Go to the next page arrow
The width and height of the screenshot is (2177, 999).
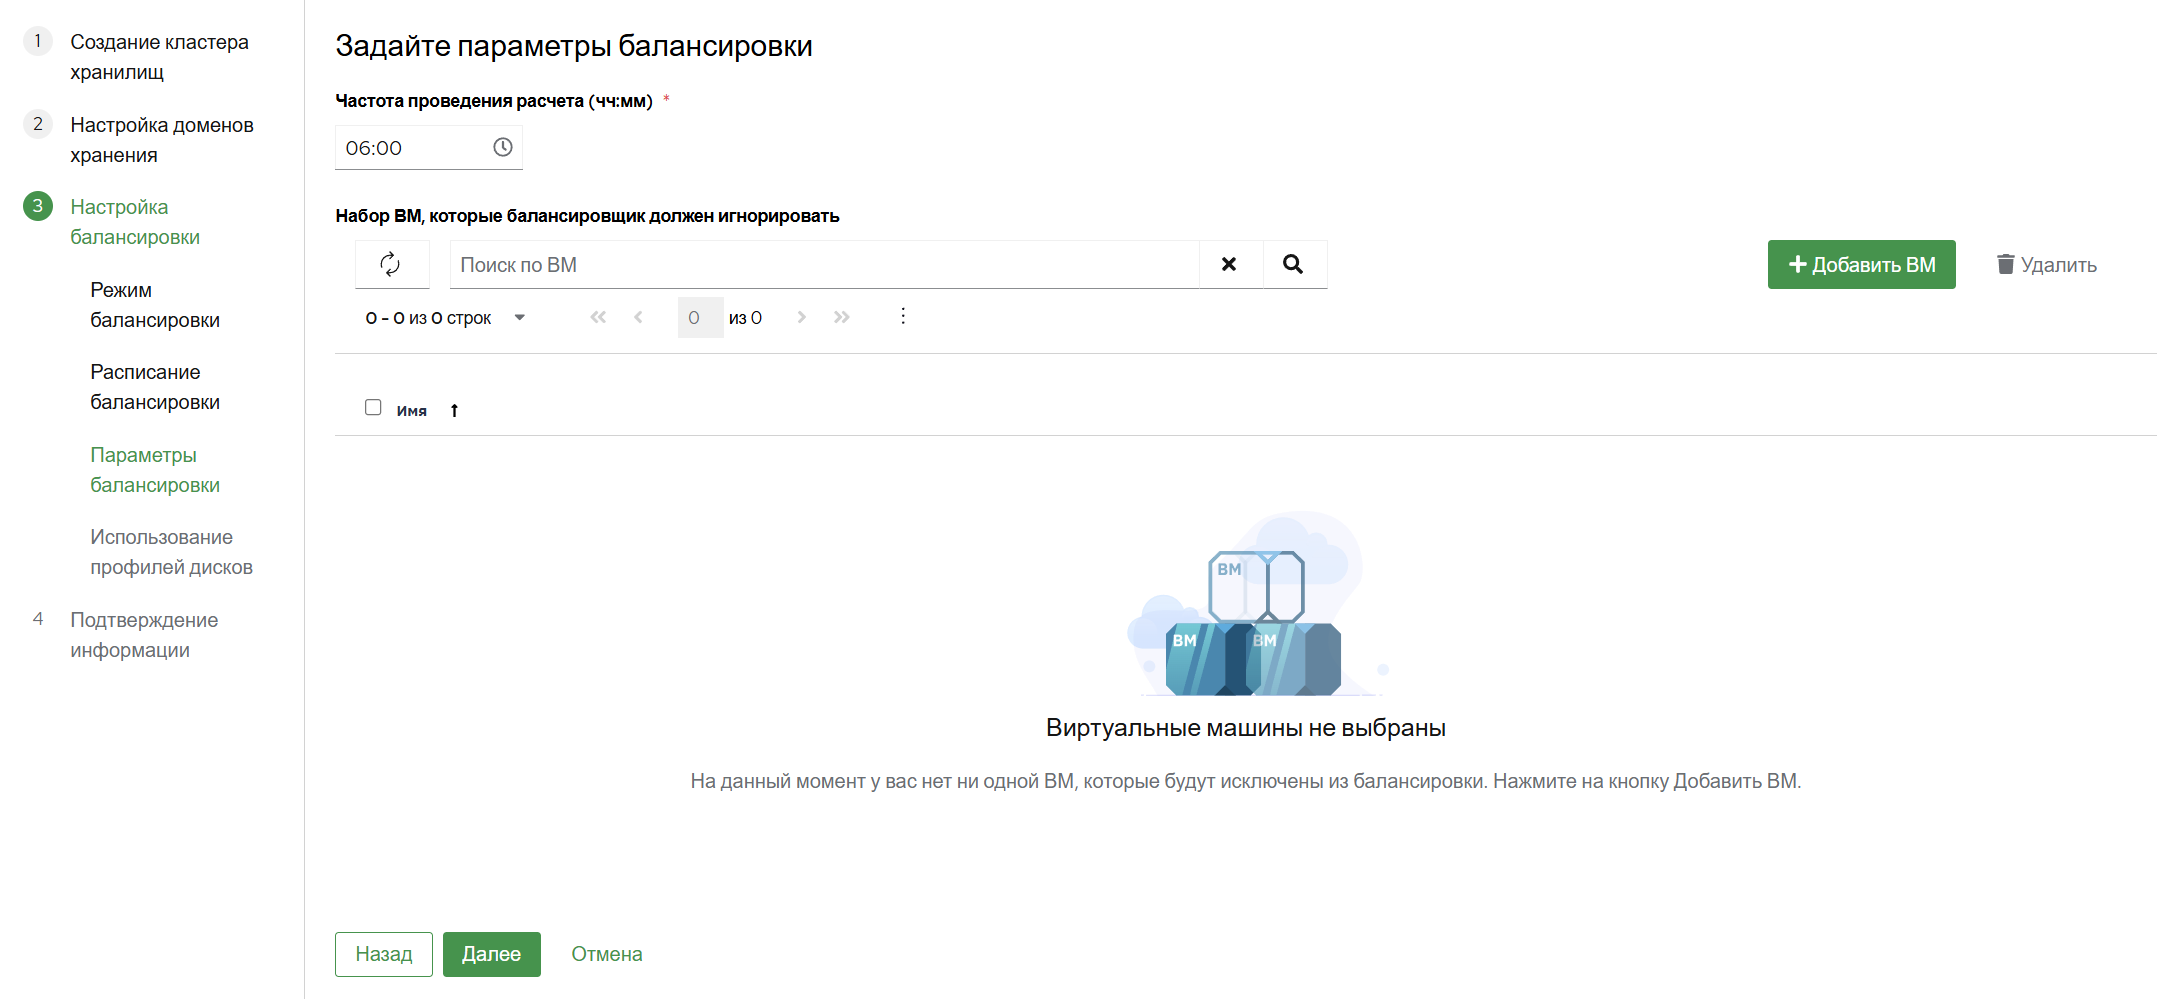pos(801,317)
